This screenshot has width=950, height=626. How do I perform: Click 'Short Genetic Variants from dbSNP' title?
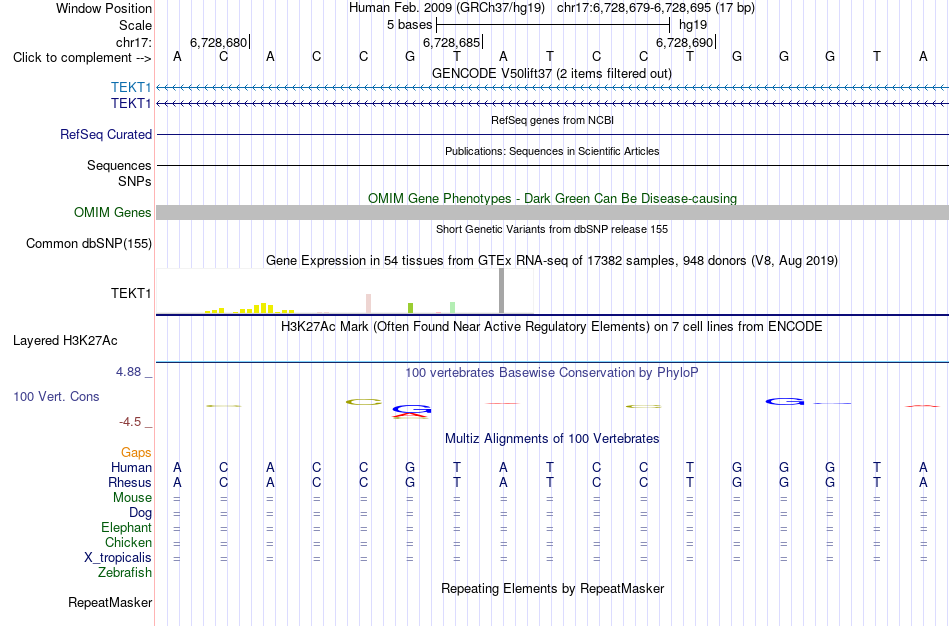click(x=552, y=229)
